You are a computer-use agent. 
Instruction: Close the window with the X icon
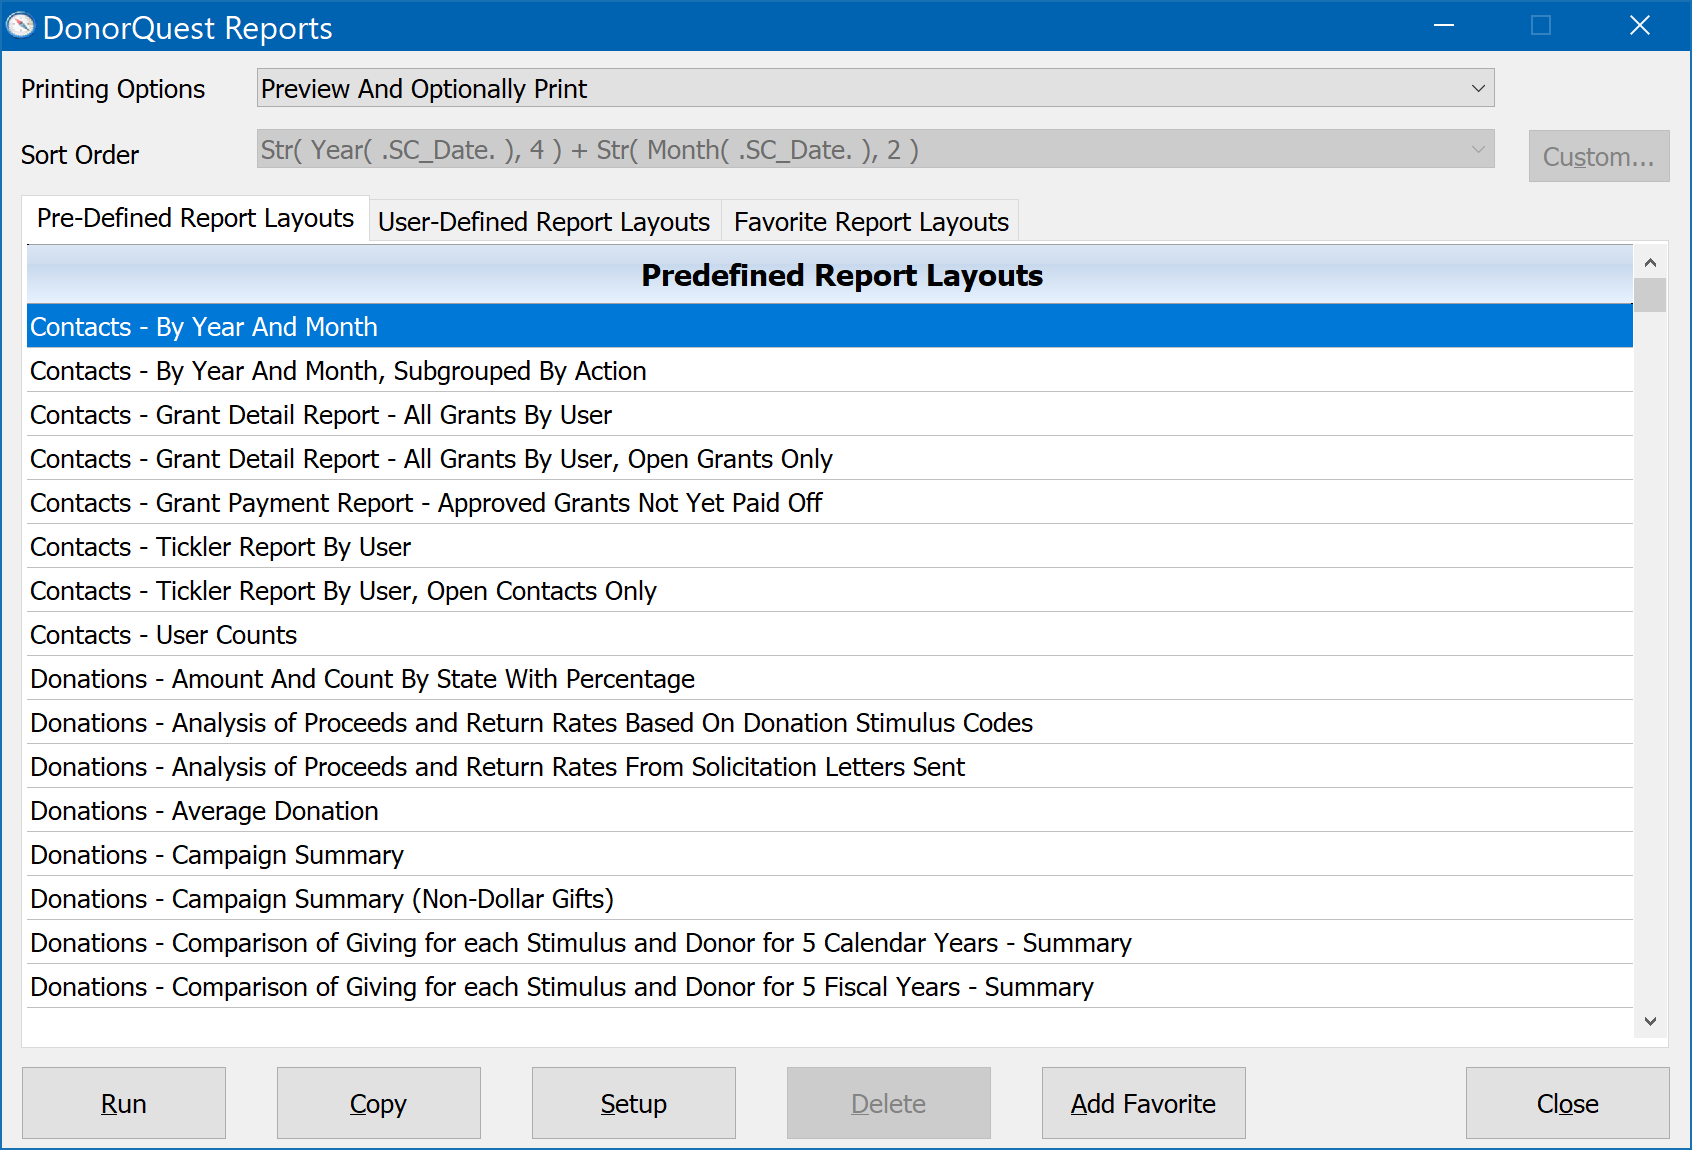pyautogui.click(x=1640, y=25)
